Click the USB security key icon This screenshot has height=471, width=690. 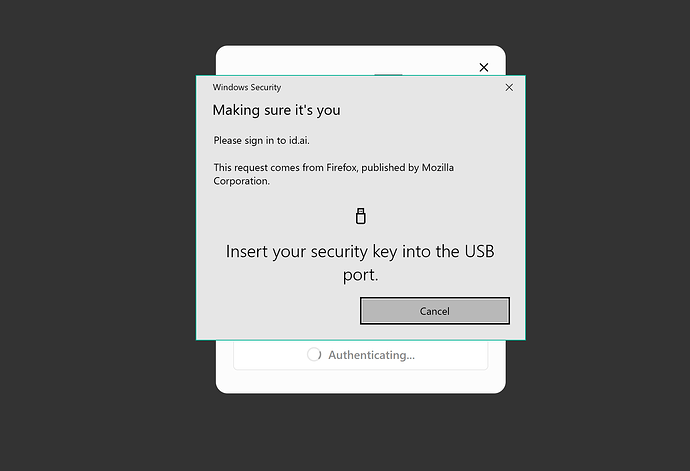click(360, 216)
